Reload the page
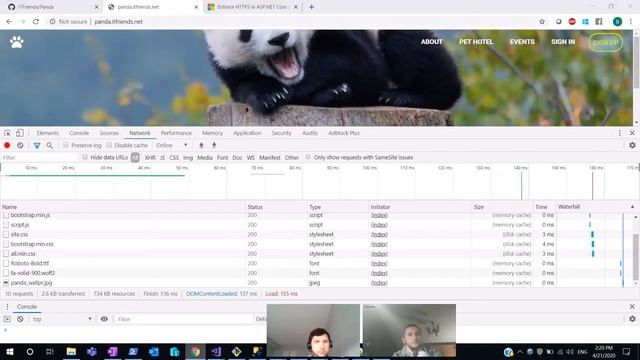 coord(36,22)
